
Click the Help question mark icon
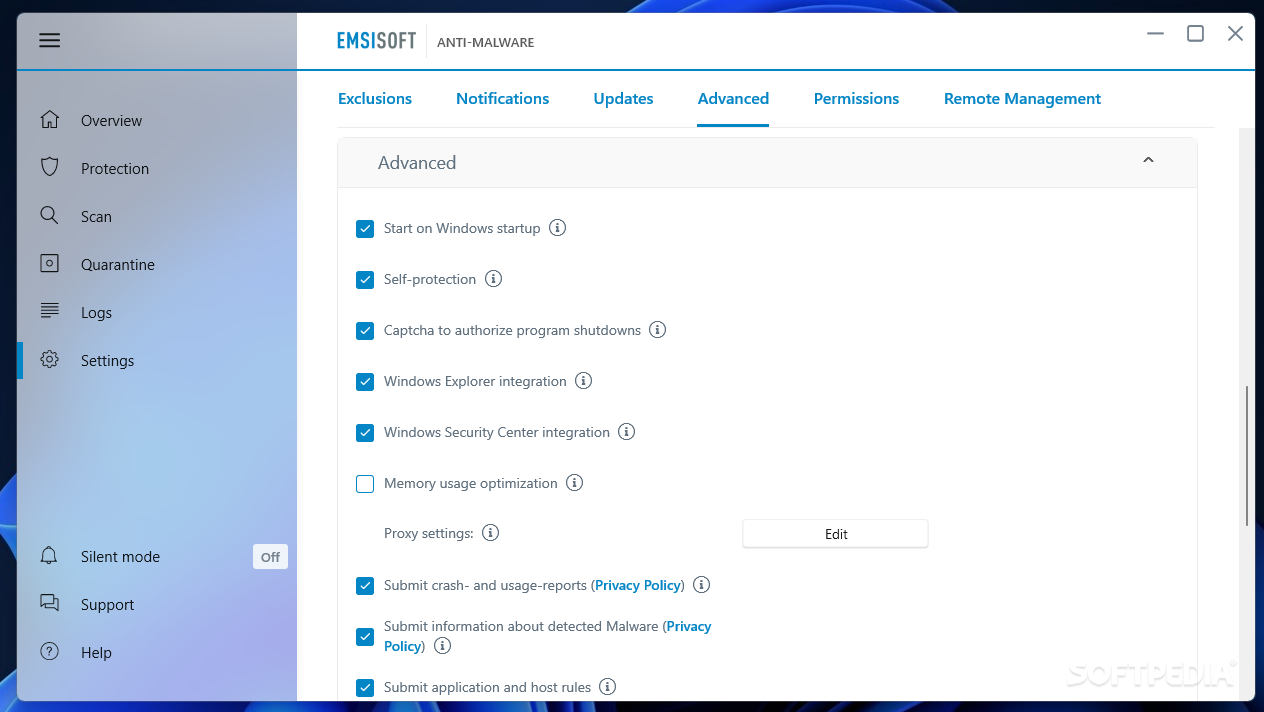coord(50,652)
